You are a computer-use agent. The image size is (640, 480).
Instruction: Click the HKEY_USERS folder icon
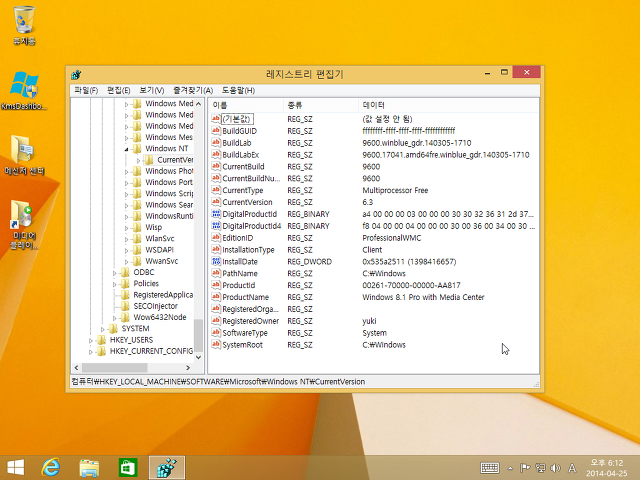(x=101, y=340)
